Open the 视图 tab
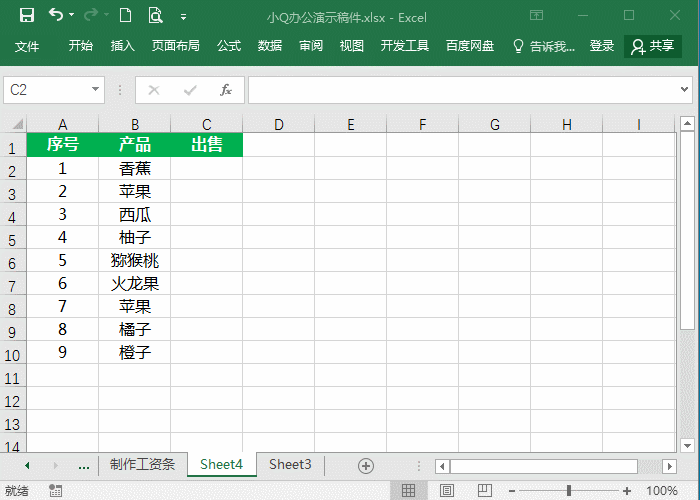Screen dimensions: 700x500 coord(351,46)
